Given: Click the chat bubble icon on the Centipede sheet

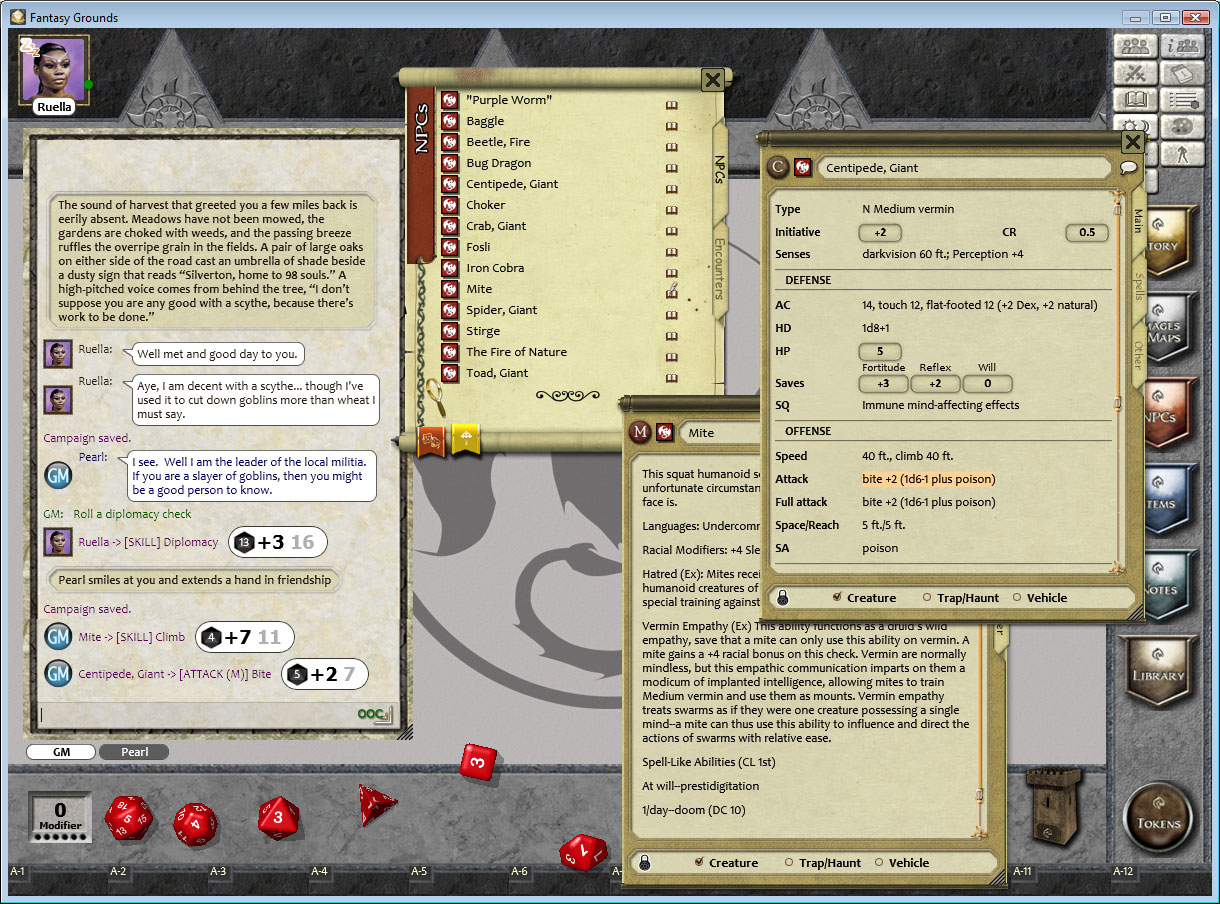Looking at the screenshot, I should (x=1130, y=167).
